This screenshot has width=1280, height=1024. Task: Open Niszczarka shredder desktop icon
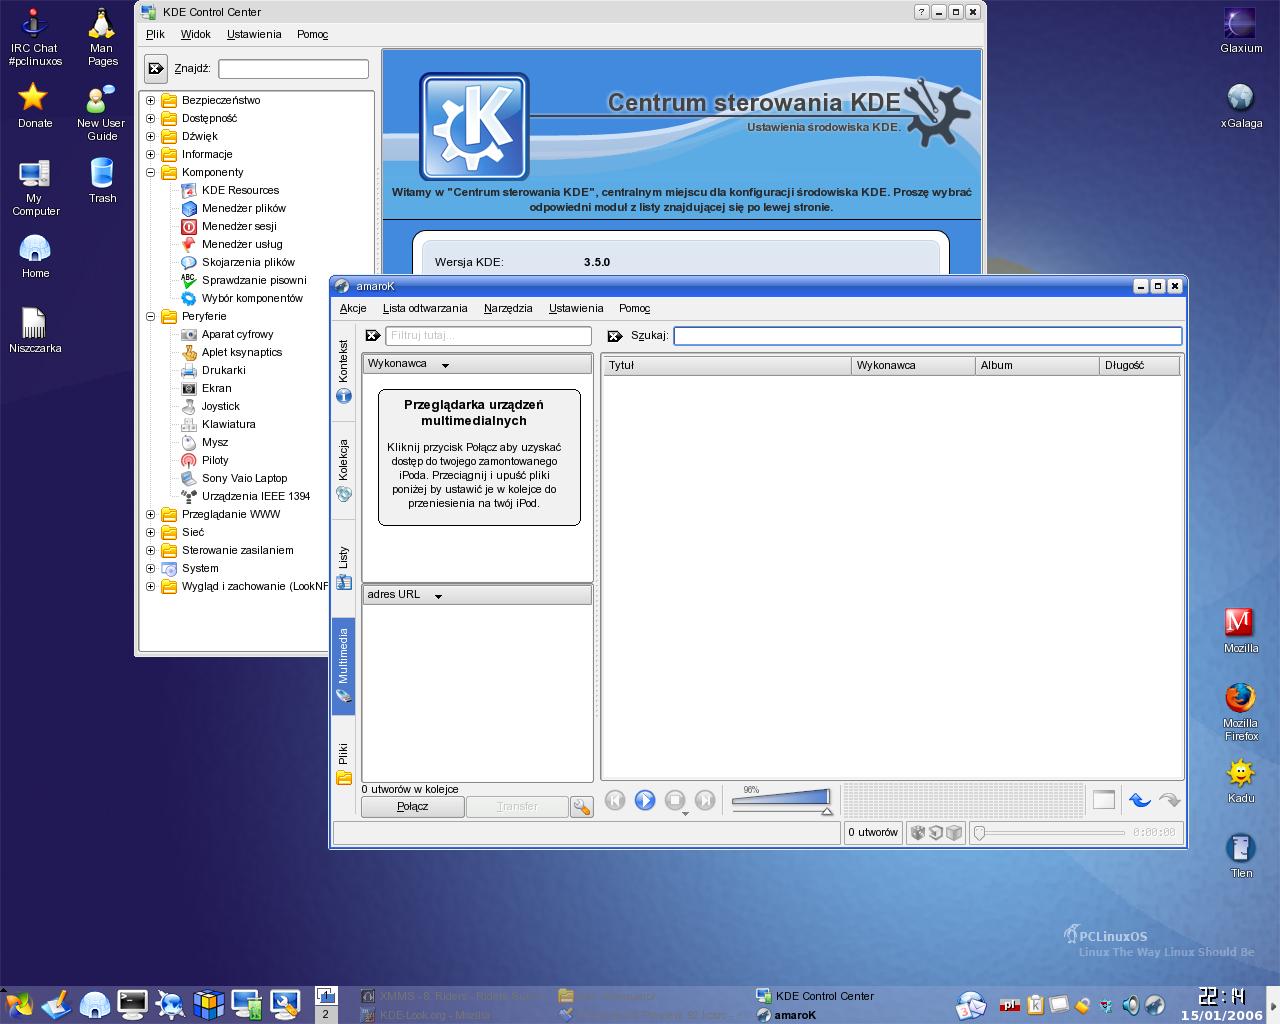(35, 330)
